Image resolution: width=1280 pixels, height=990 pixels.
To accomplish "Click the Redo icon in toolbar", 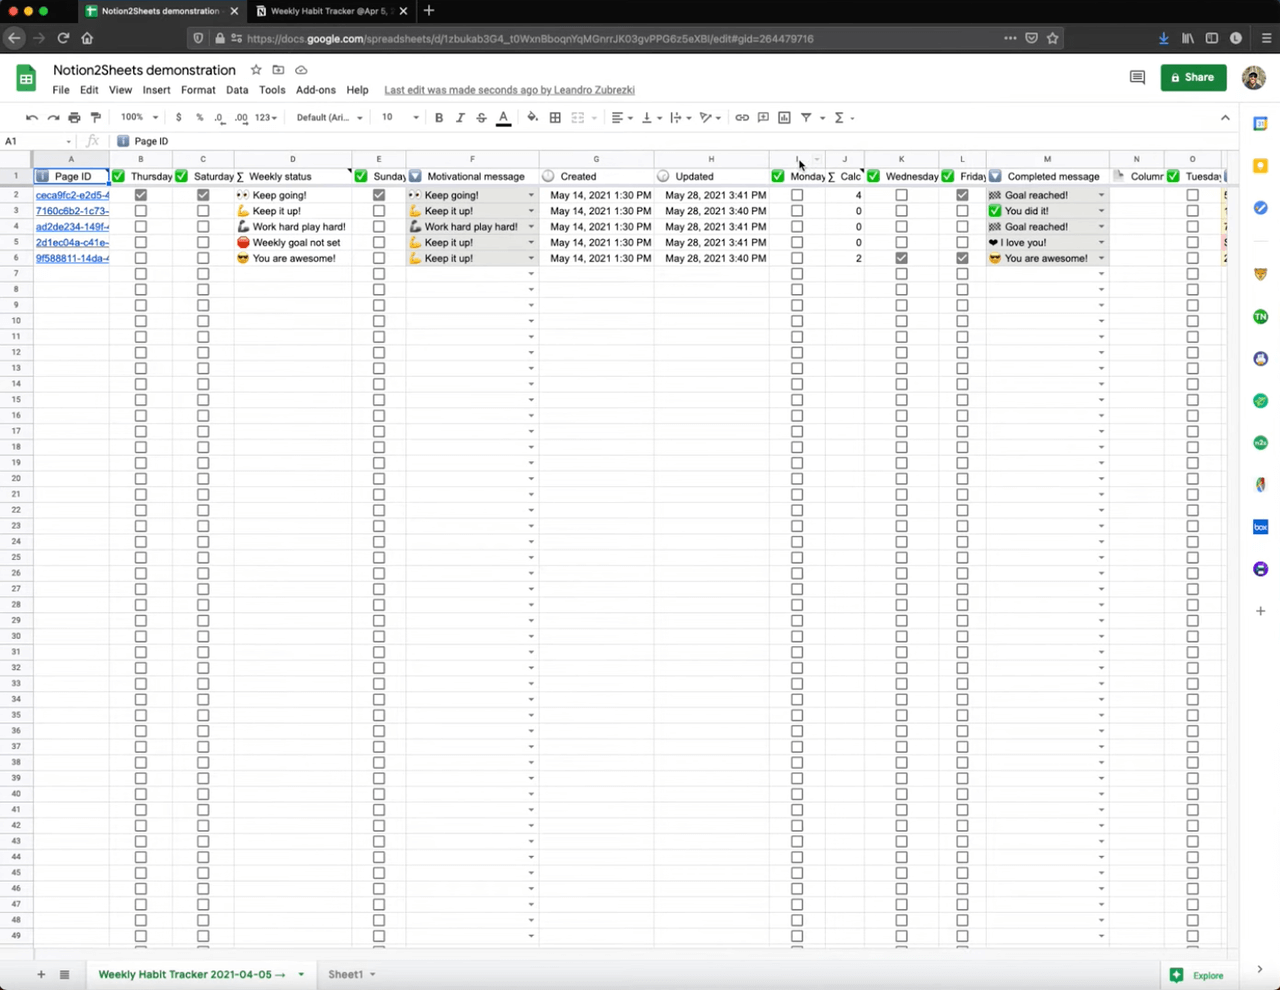I will click(53, 118).
